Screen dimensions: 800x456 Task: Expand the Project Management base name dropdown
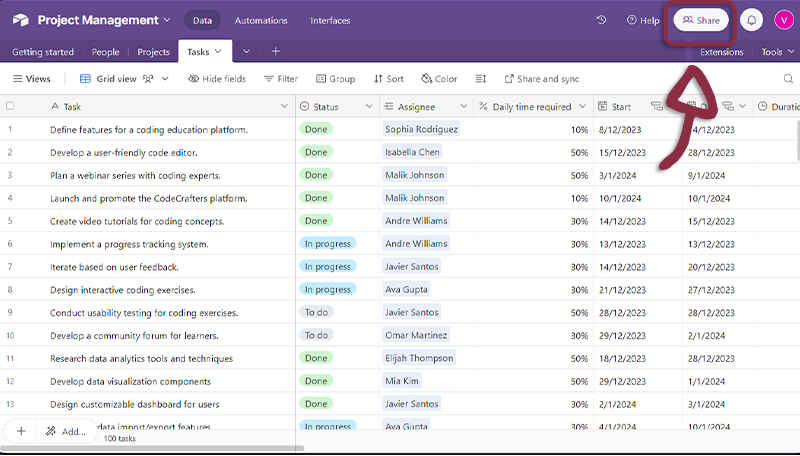point(166,20)
